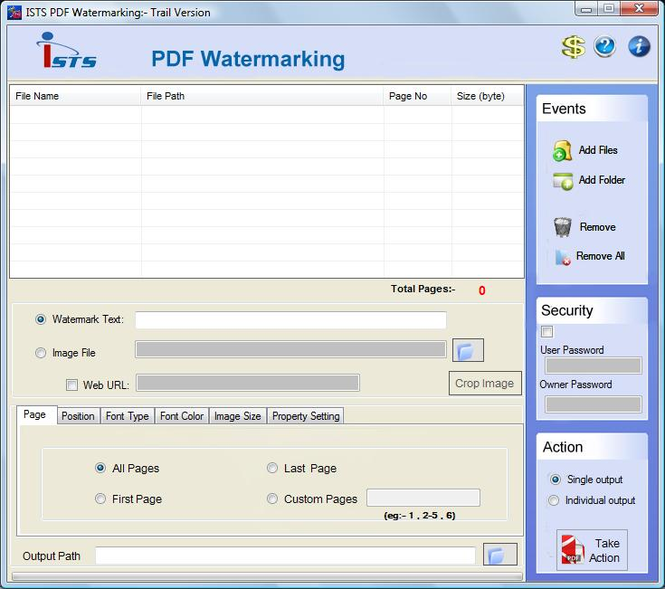Screen dimensions: 665x589
Task: Minimize the ISTS PDF Watermarking window
Action: point(587,8)
